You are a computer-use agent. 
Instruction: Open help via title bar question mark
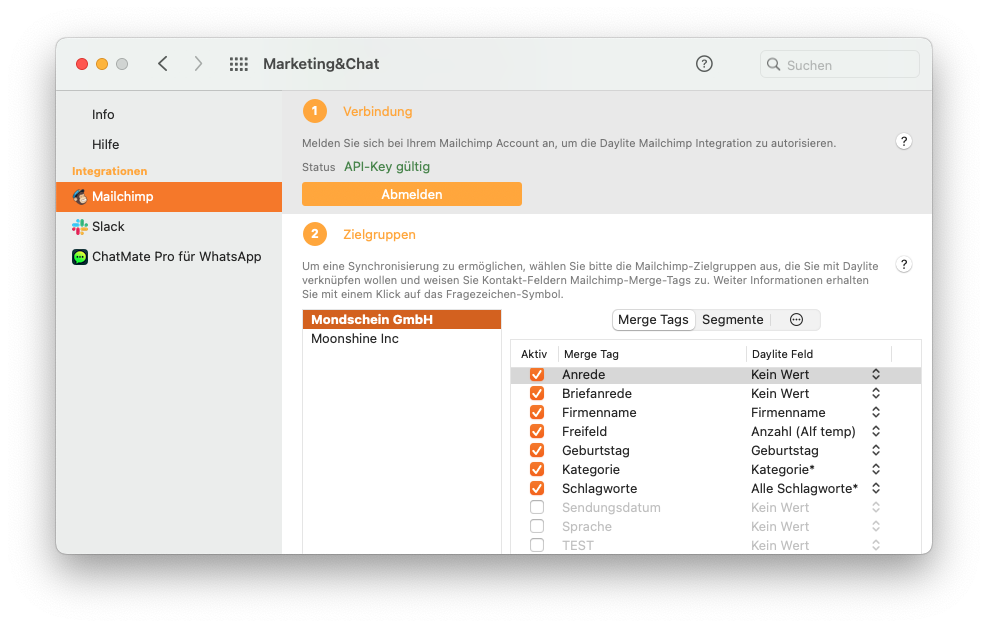(704, 64)
